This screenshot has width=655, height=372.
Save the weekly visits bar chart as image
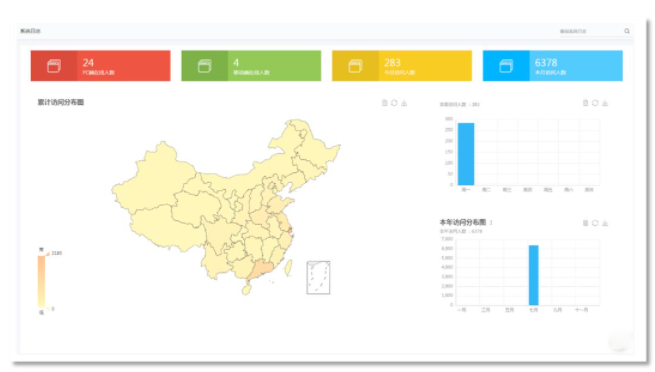pos(605,103)
